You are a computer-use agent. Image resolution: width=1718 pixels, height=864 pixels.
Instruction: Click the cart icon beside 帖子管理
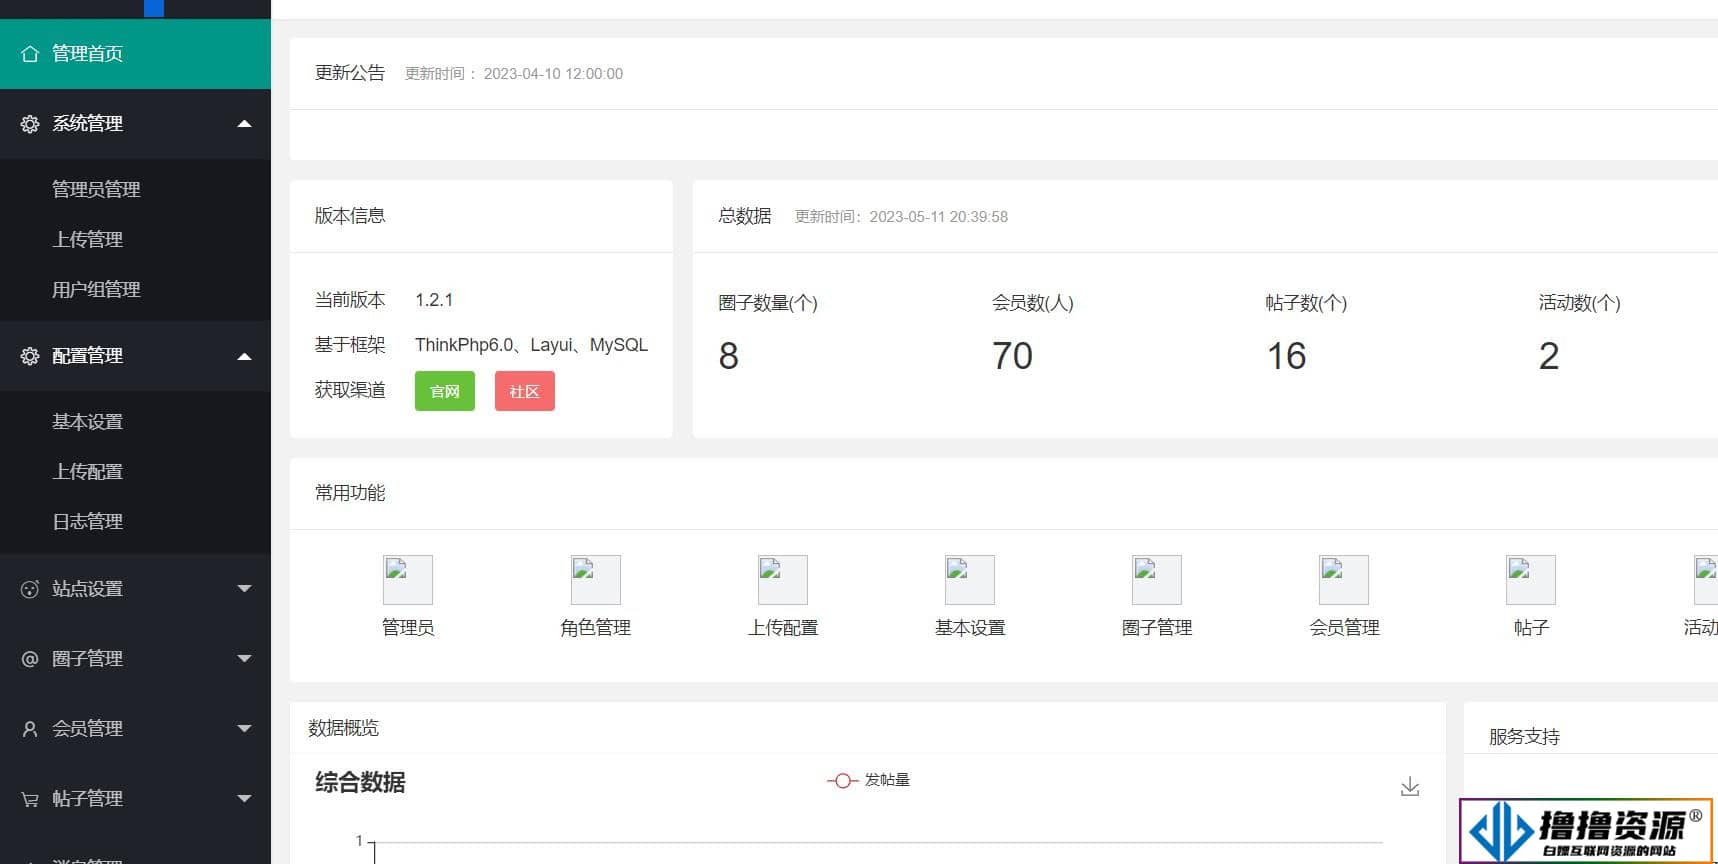tap(30, 799)
